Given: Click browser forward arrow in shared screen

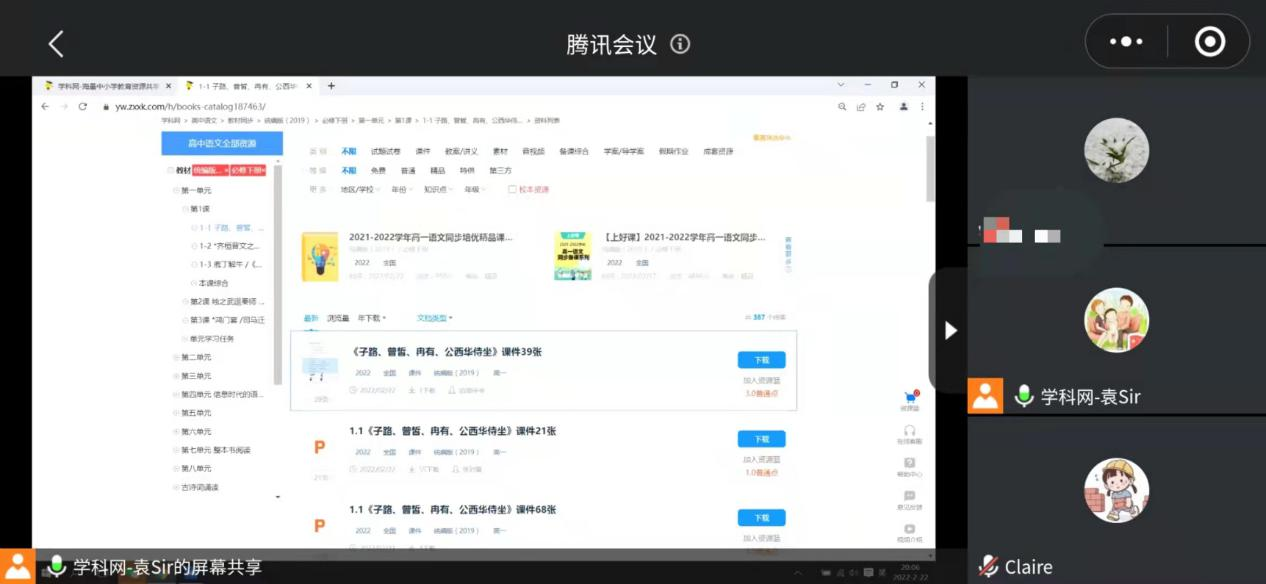Looking at the screenshot, I should [63, 106].
